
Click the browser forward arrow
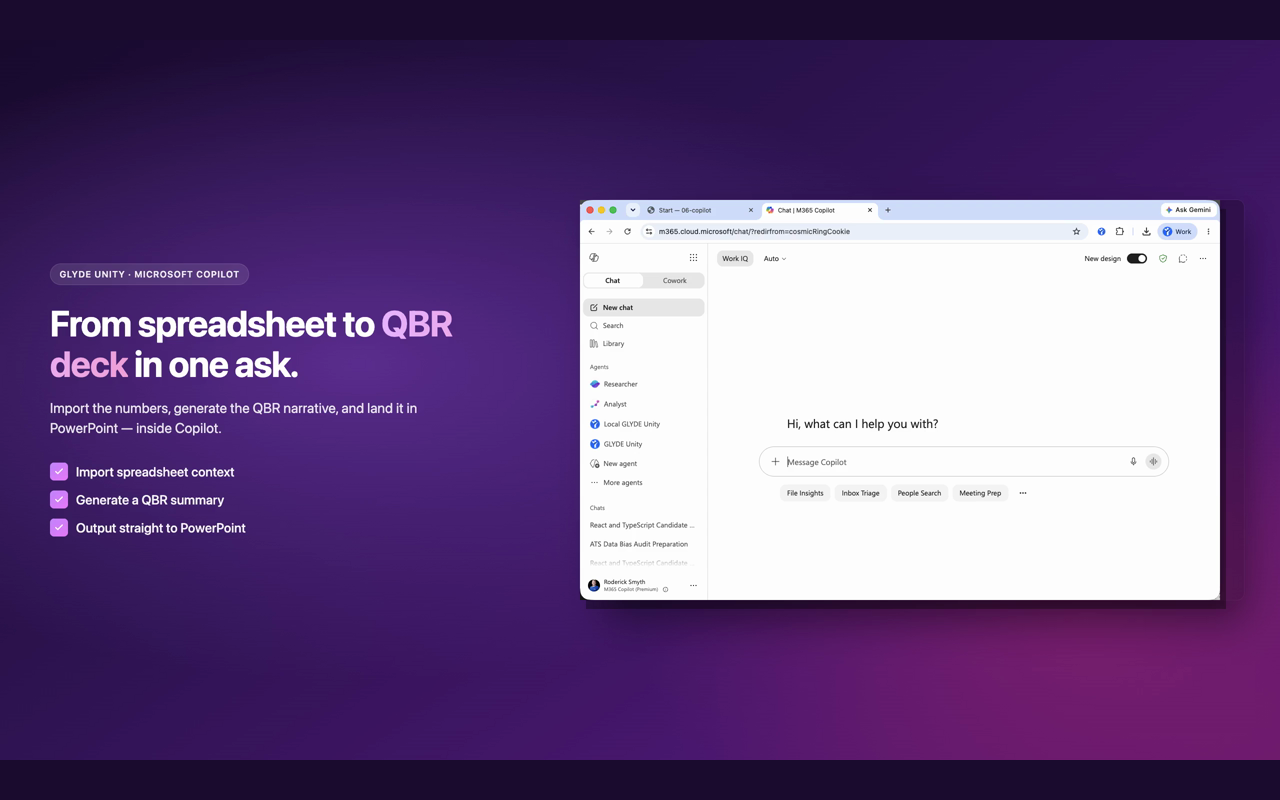tap(609, 232)
